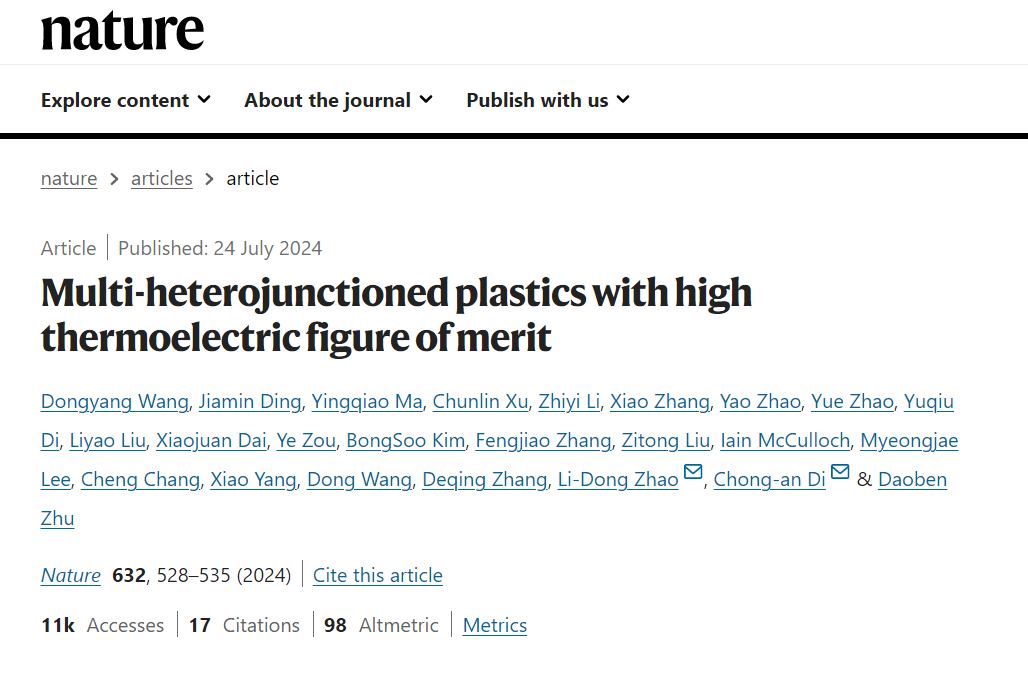
Task: Click author name BongSoo Kim
Action: coord(405,441)
